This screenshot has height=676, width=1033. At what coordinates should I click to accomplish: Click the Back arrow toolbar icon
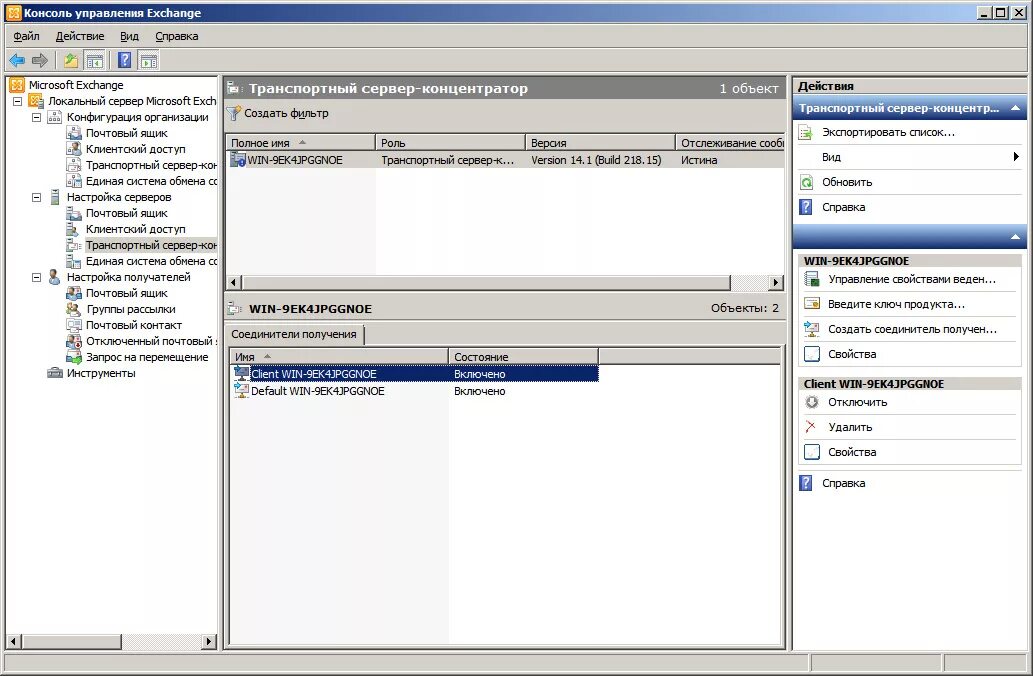pyautogui.click(x=16, y=61)
